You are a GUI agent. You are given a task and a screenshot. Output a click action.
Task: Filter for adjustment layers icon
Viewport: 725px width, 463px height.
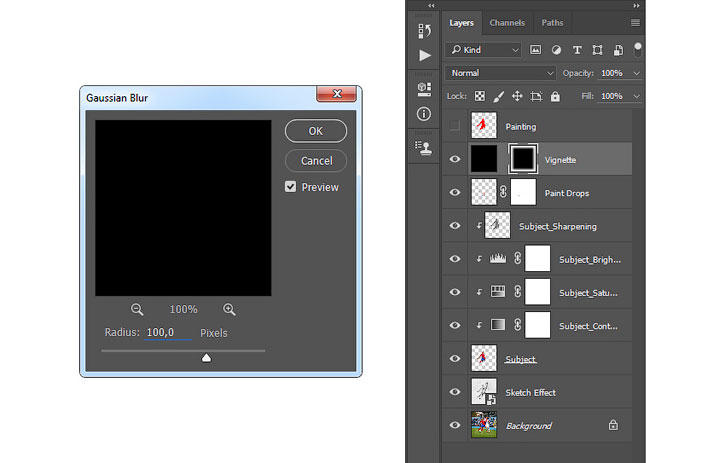point(556,50)
